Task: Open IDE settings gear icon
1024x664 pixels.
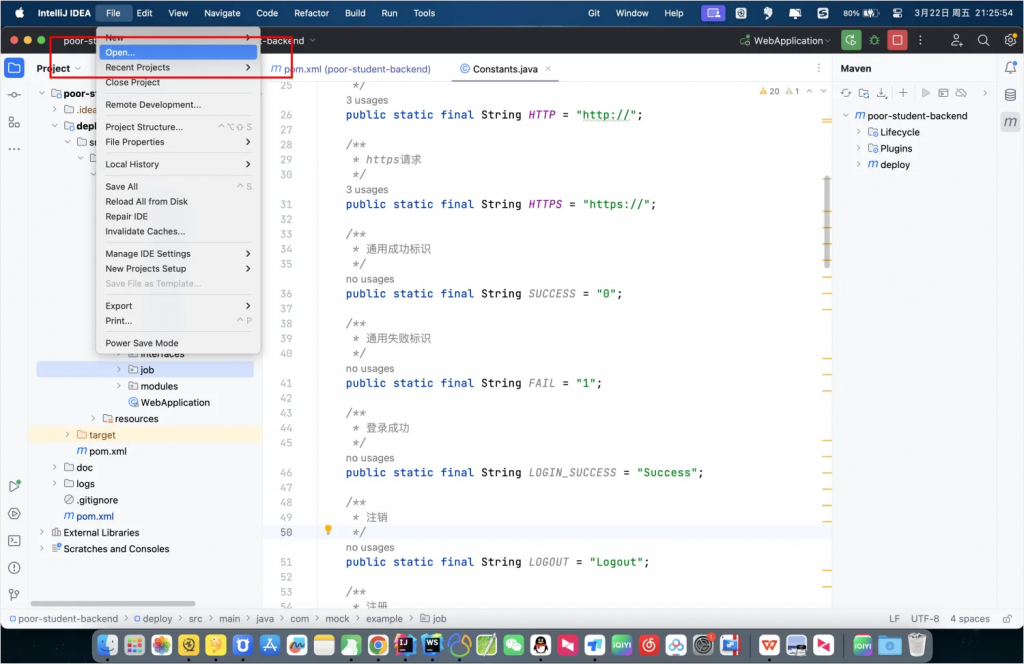Action: pos(1008,40)
